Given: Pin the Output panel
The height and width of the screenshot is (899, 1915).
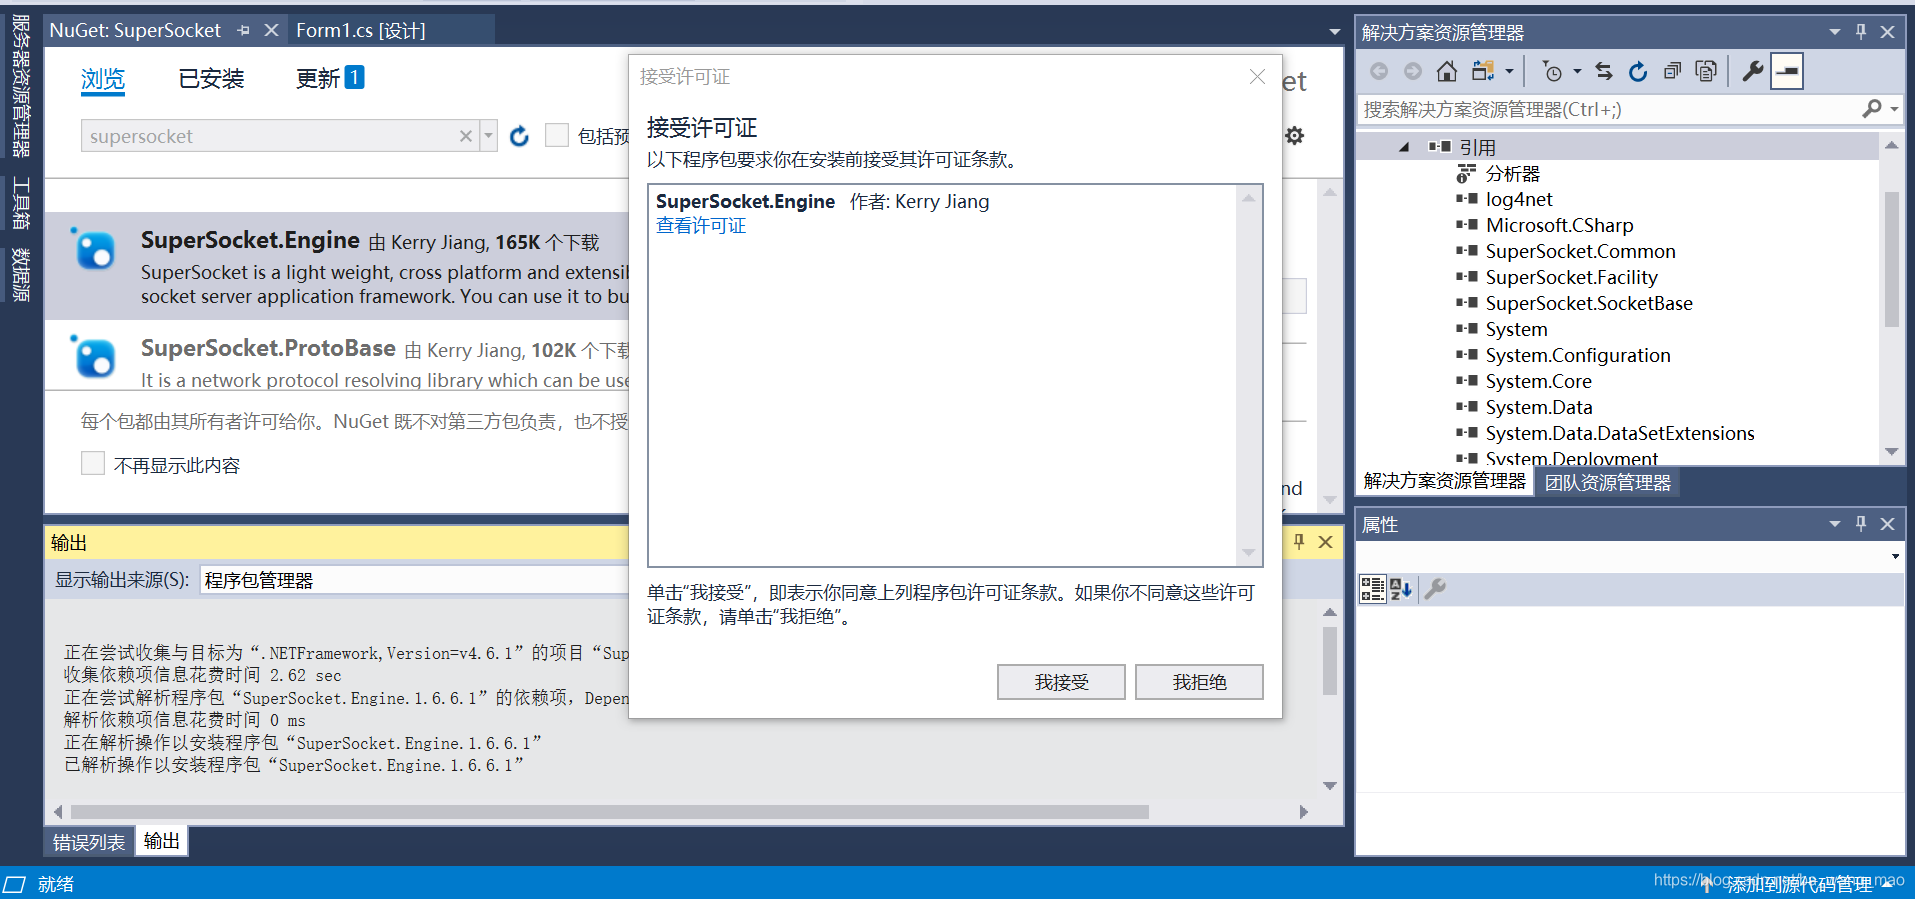Looking at the screenshot, I should click(1299, 542).
